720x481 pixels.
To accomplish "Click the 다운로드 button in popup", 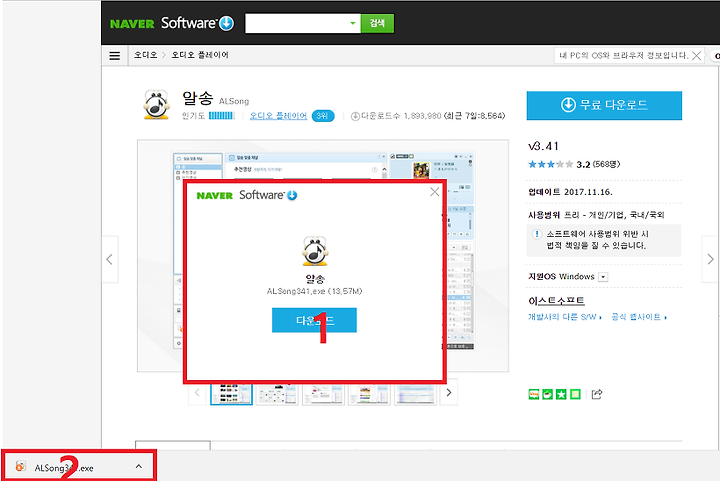I will click(x=314, y=320).
